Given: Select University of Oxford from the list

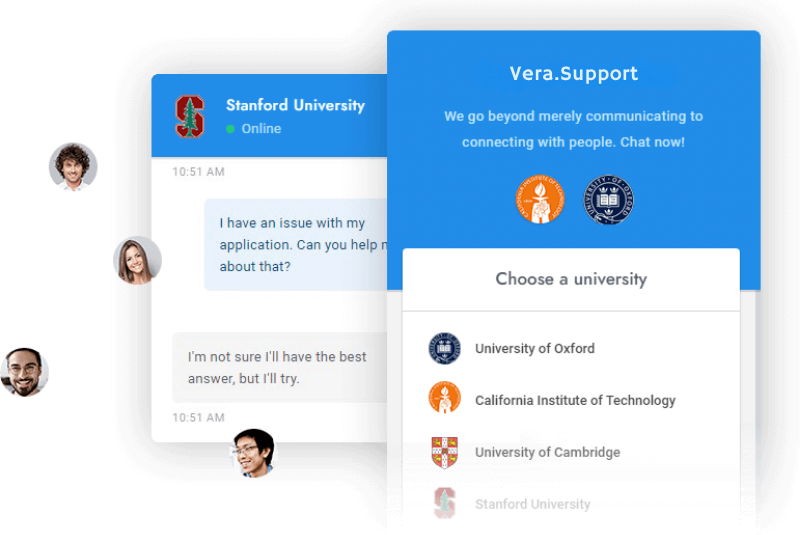Looking at the screenshot, I should 535,348.
